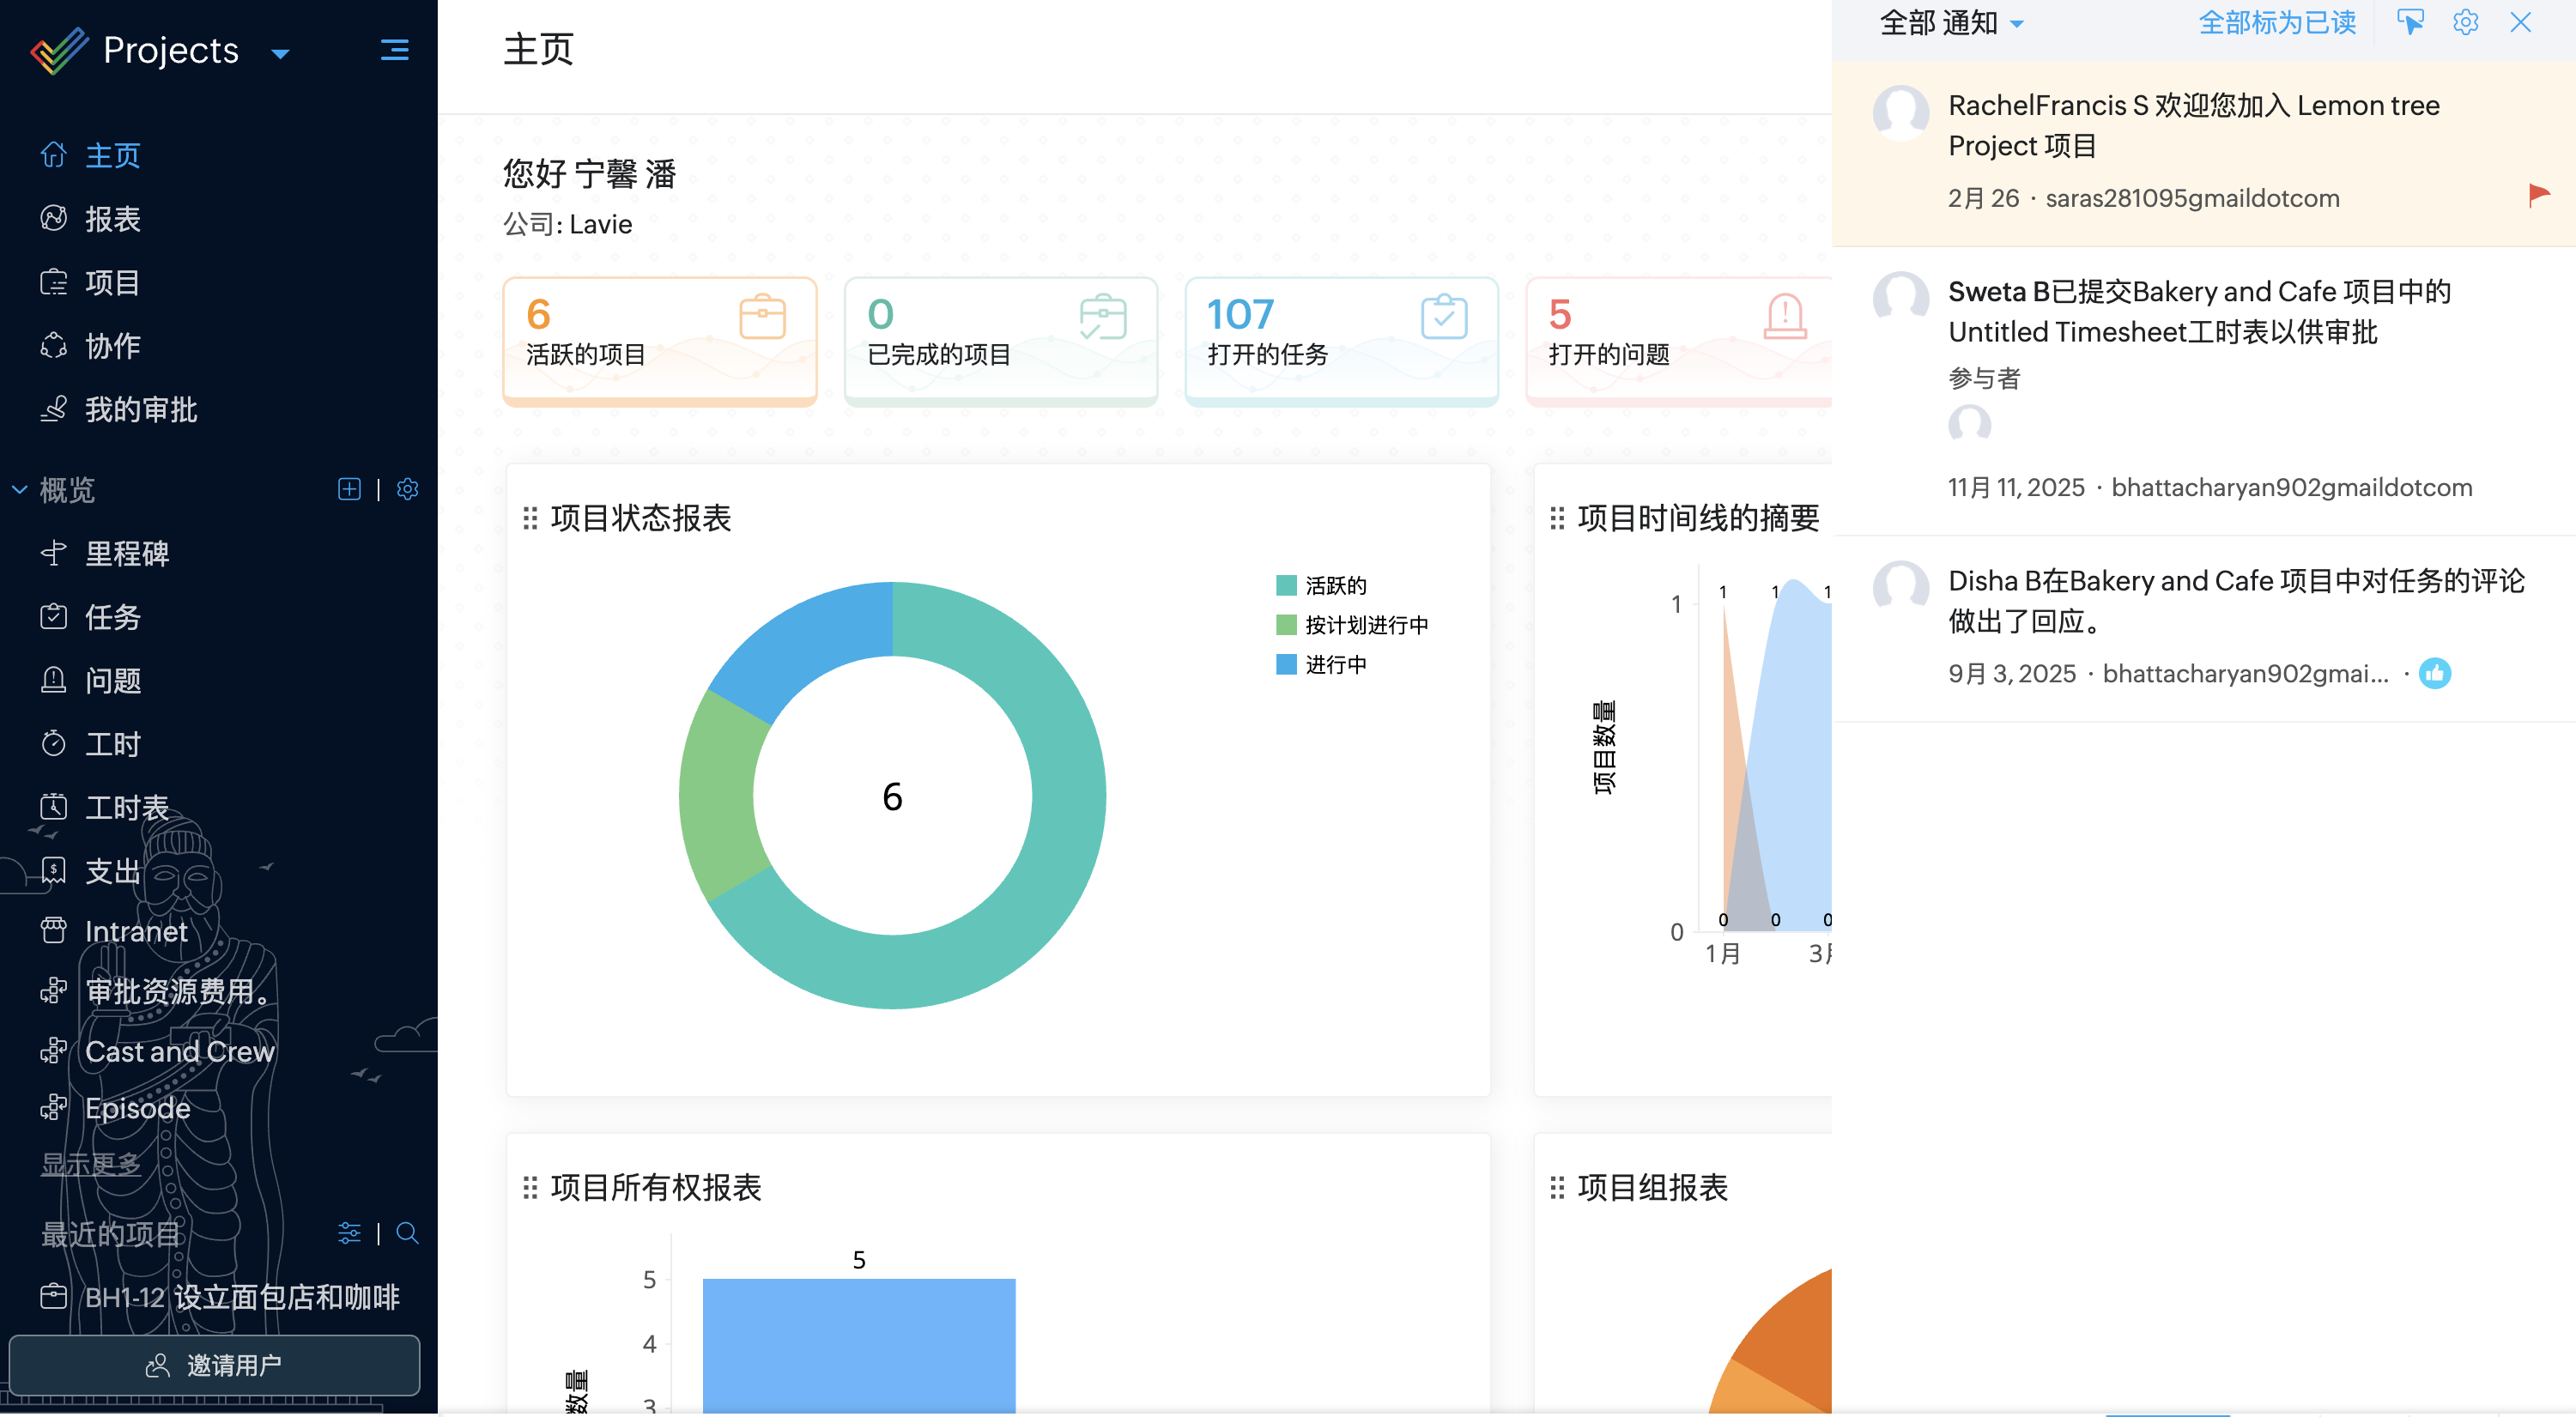Open 概览 customization gear icon
Screen dimensions: 2576x1417
point(407,489)
